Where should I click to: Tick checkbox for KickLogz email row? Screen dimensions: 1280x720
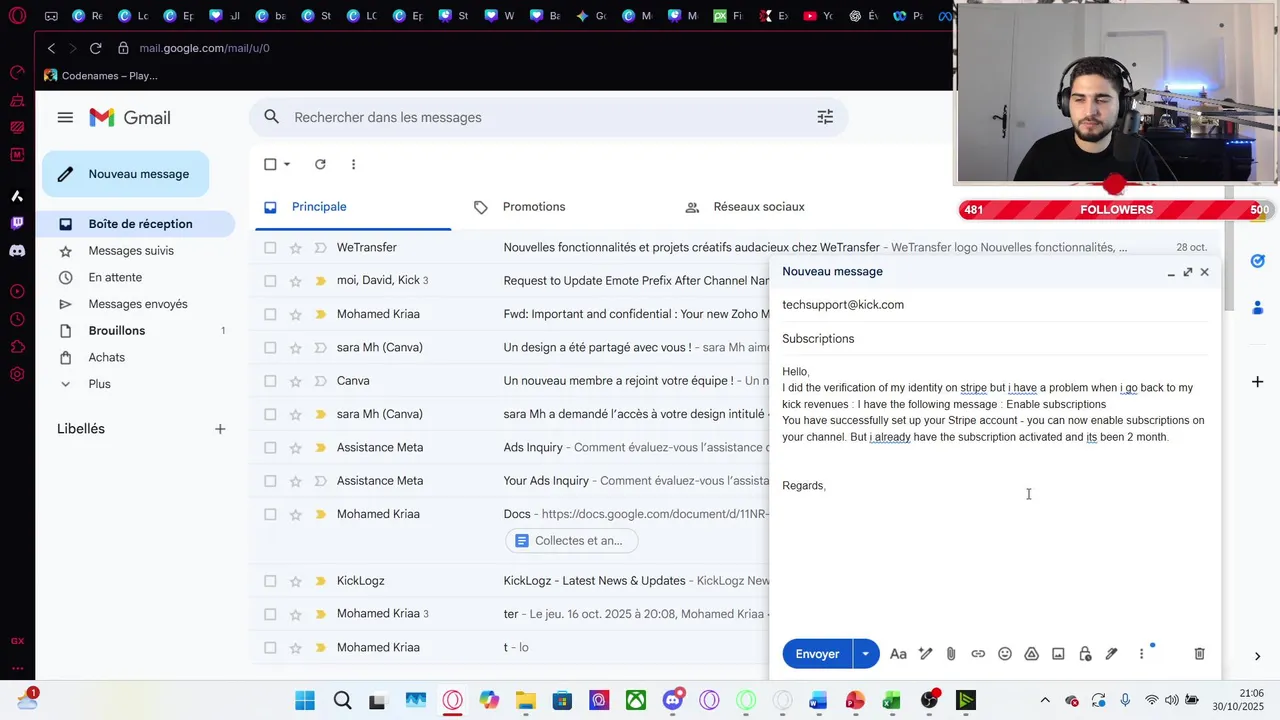point(270,581)
